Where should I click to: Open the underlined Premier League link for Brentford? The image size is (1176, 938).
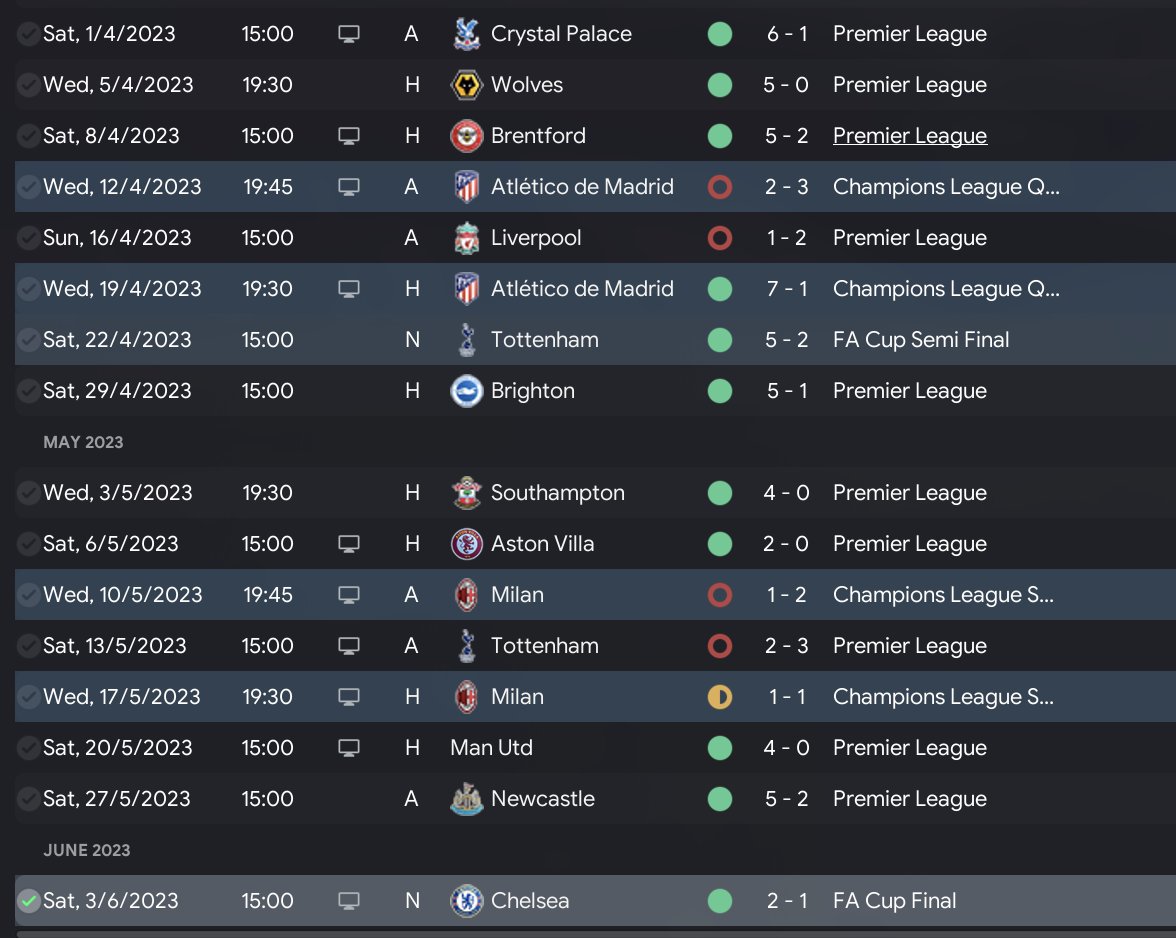click(909, 136)
